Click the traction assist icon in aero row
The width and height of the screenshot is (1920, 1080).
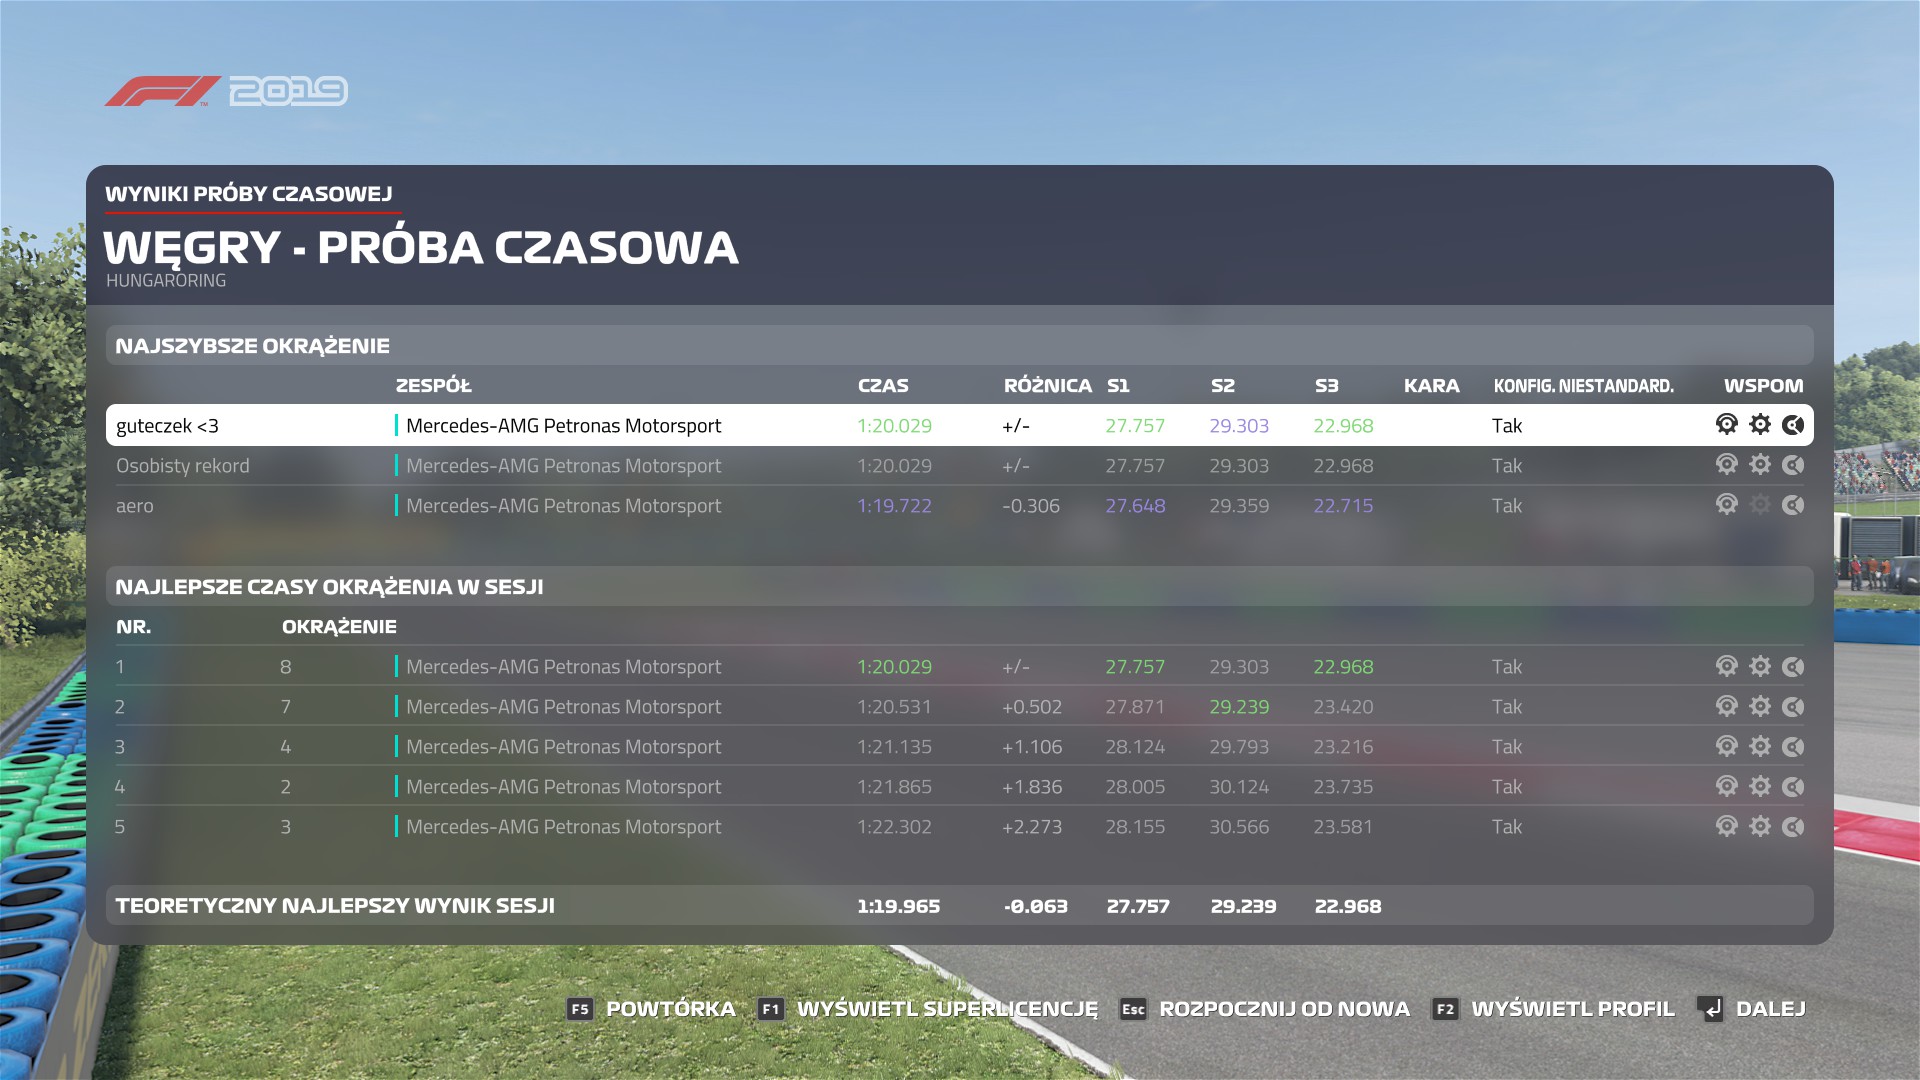tap(1726, 505)
